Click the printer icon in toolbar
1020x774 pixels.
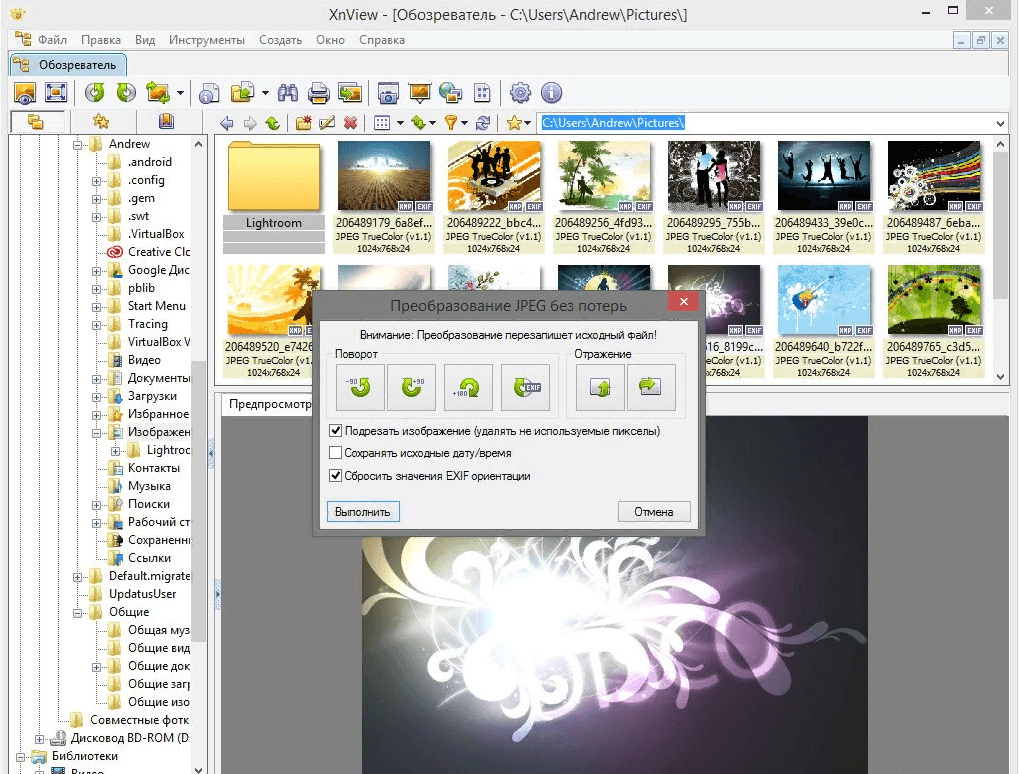pos(319,94)
